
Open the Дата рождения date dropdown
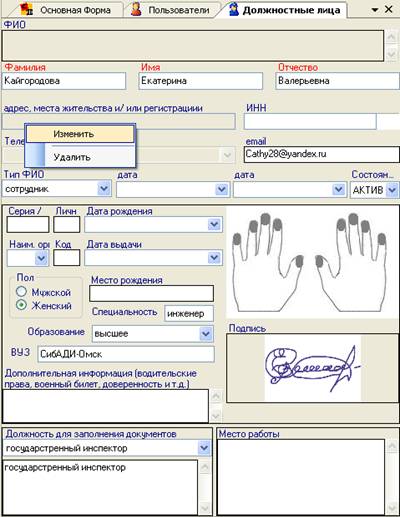pos(214,224)
